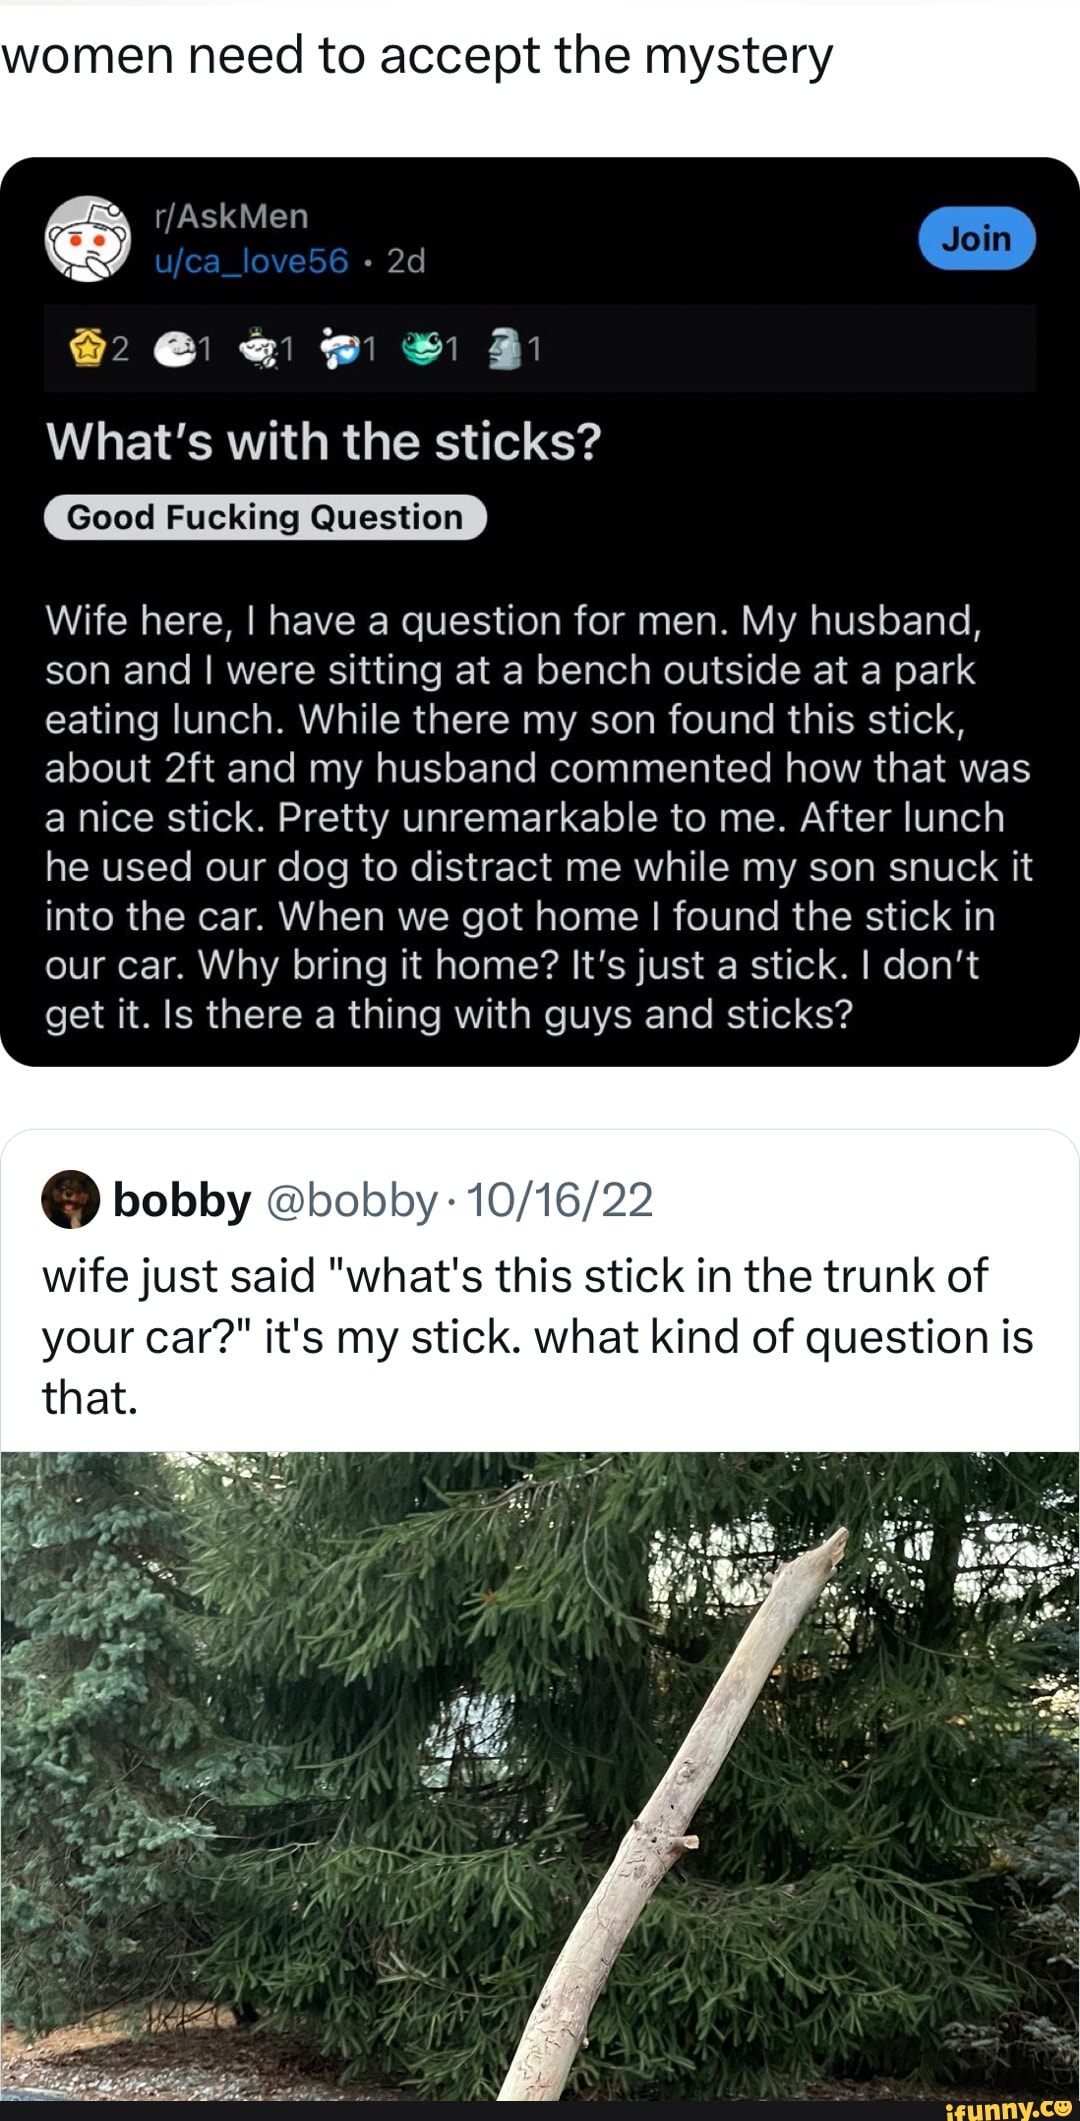Open user u/ca_love56's profile link
The image size is (1080, 2121).
(251, 261)
